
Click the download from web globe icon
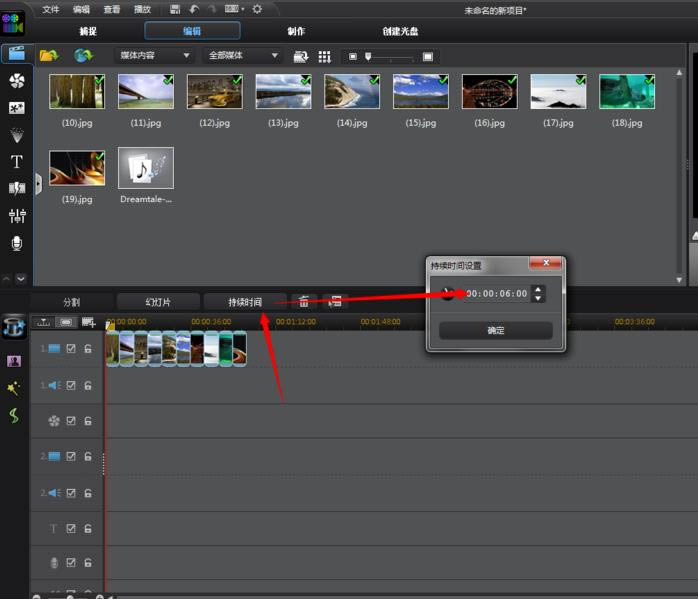pyautogui.click(x=83, y=56)
